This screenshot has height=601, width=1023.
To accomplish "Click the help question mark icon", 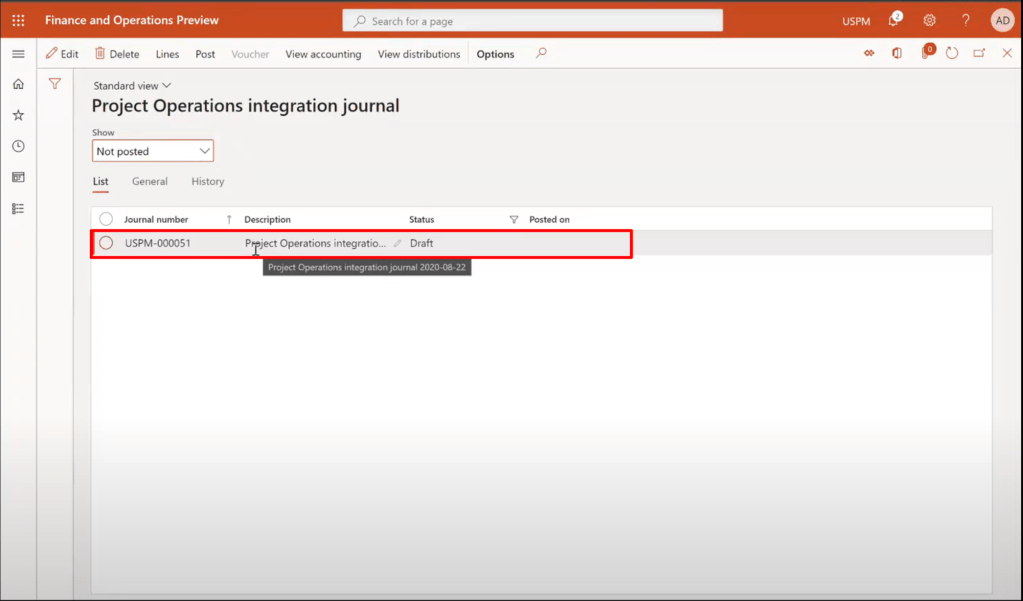I will point(965,20).
